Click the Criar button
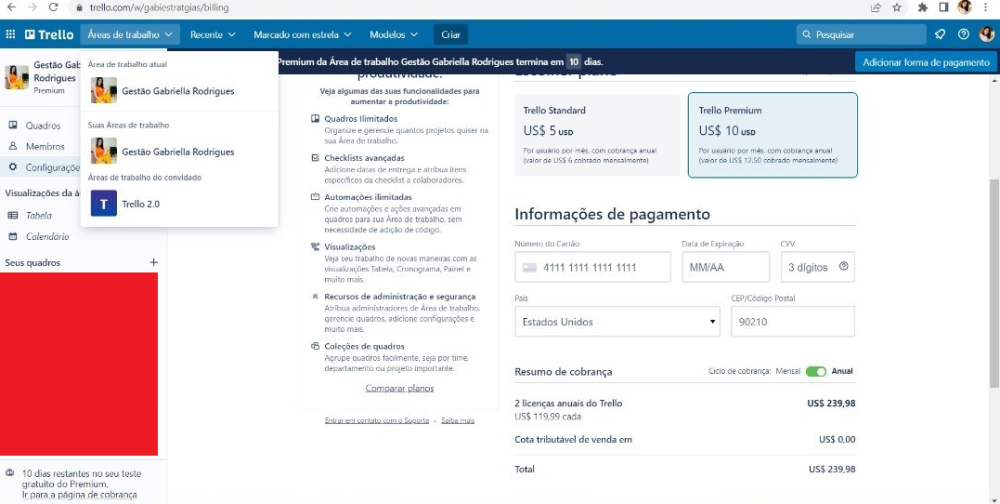The image size is (1000, 504). coord(451,34)
